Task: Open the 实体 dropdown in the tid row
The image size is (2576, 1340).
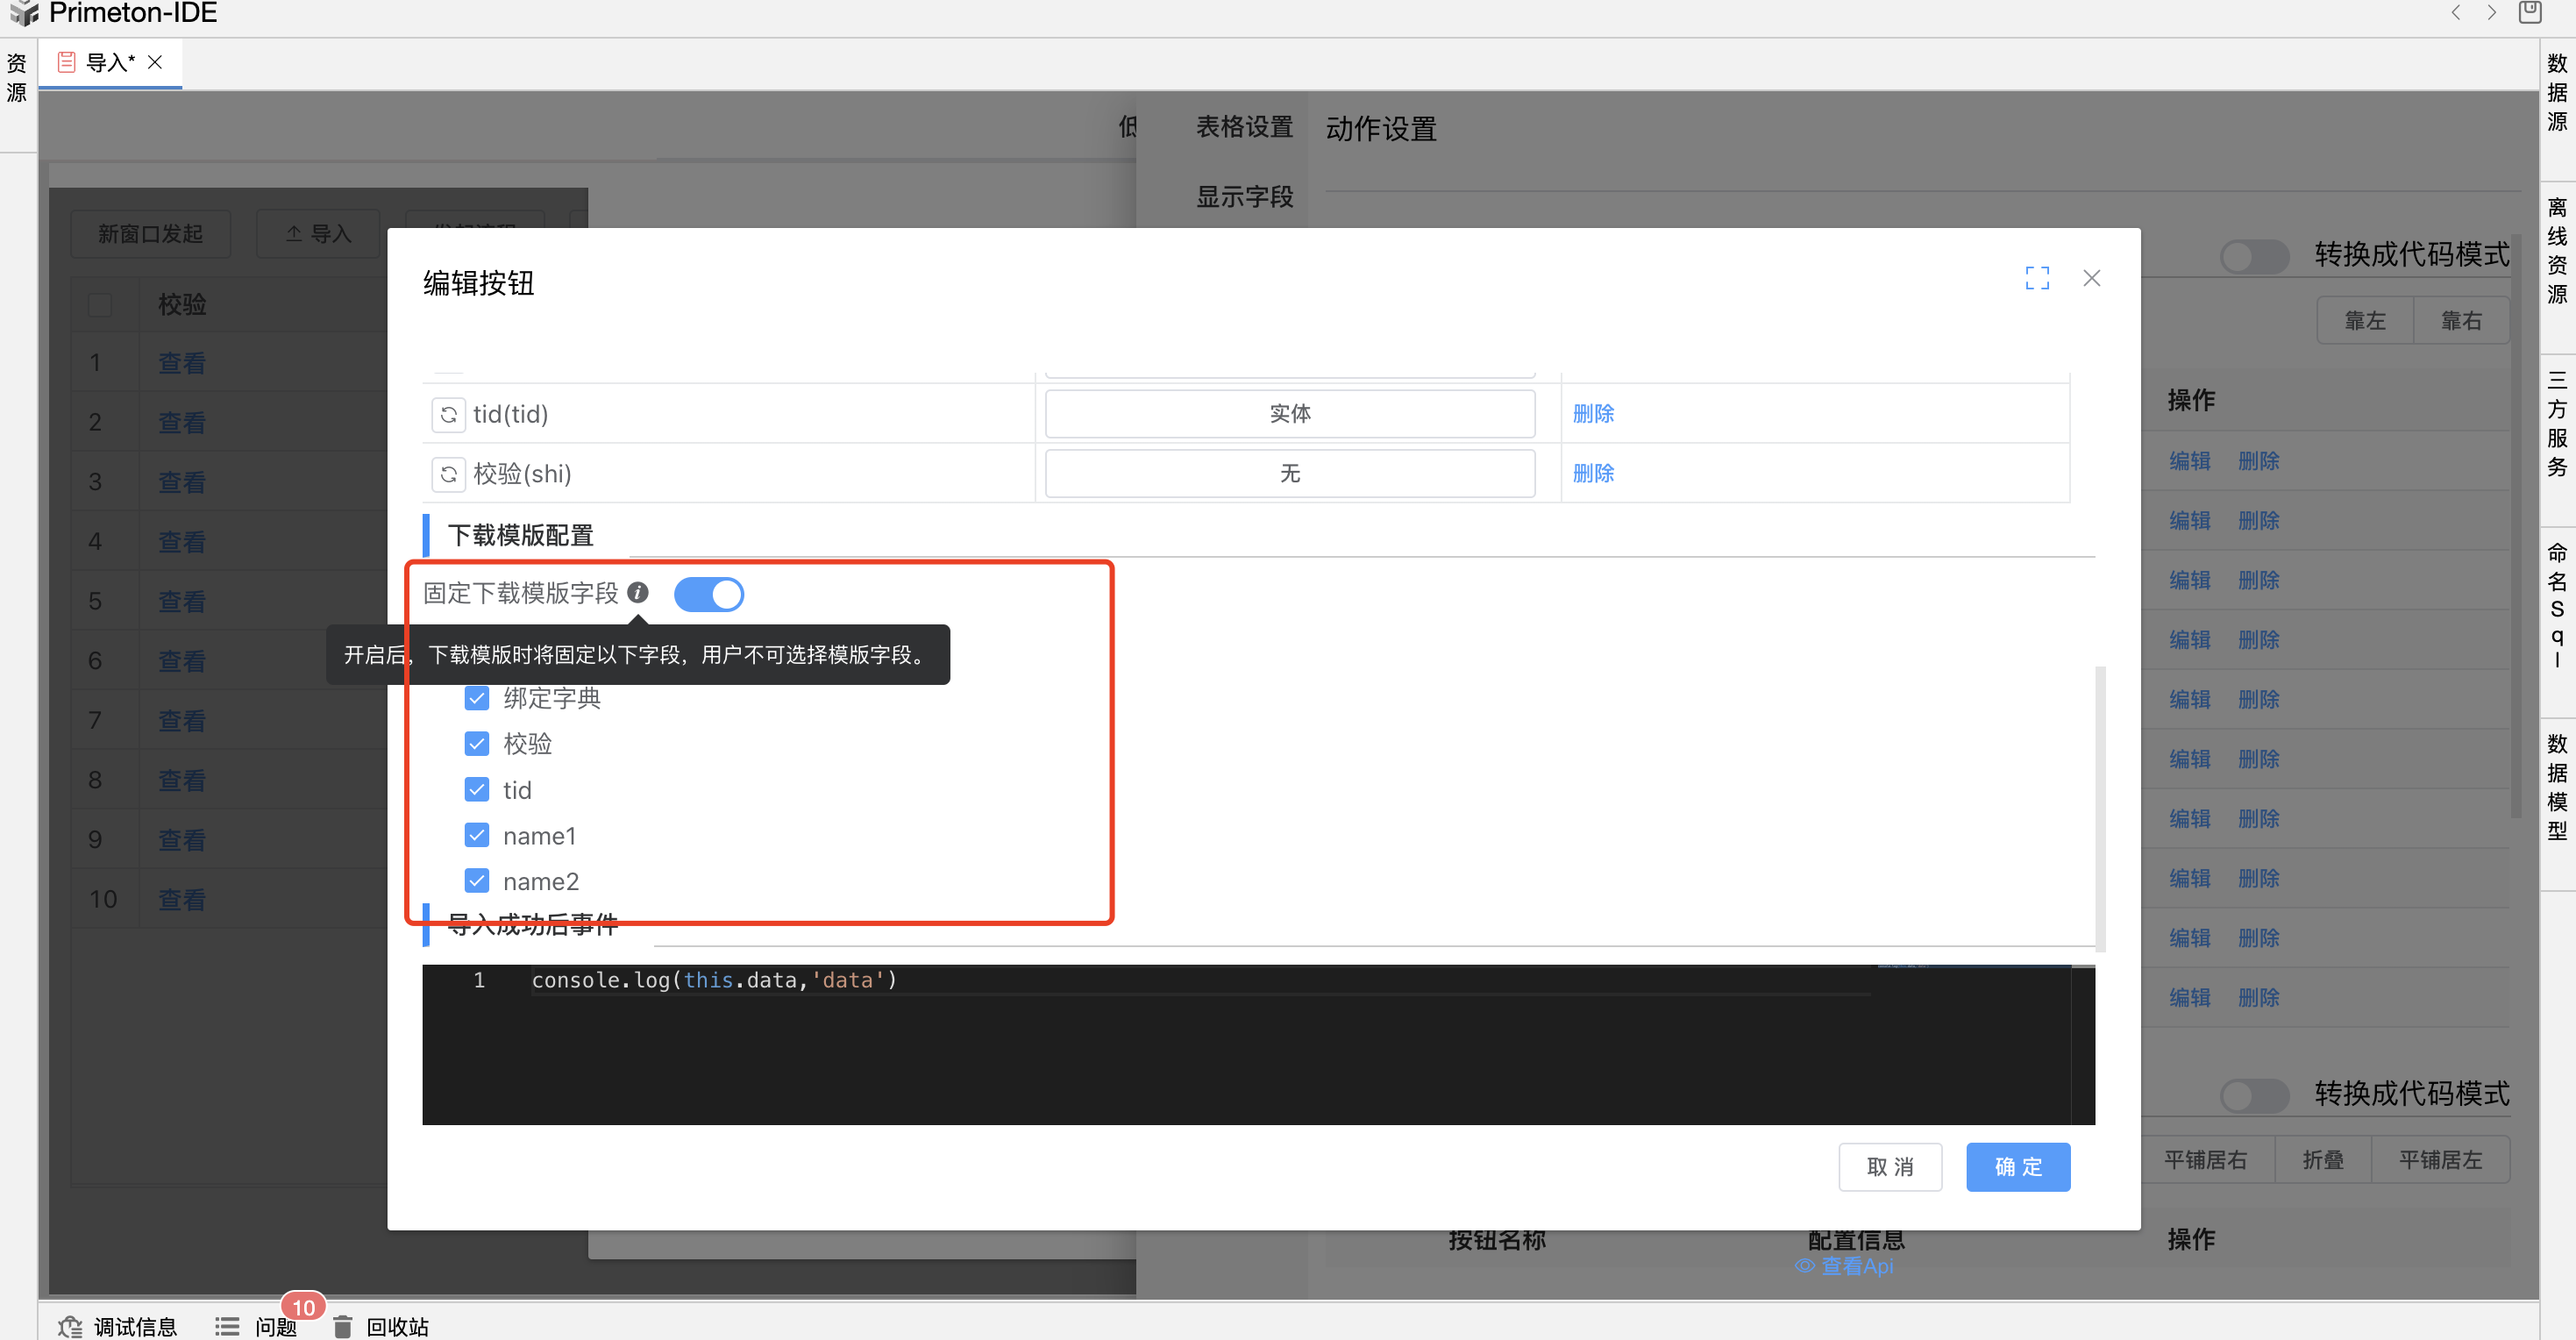Action: [1289, 414]
